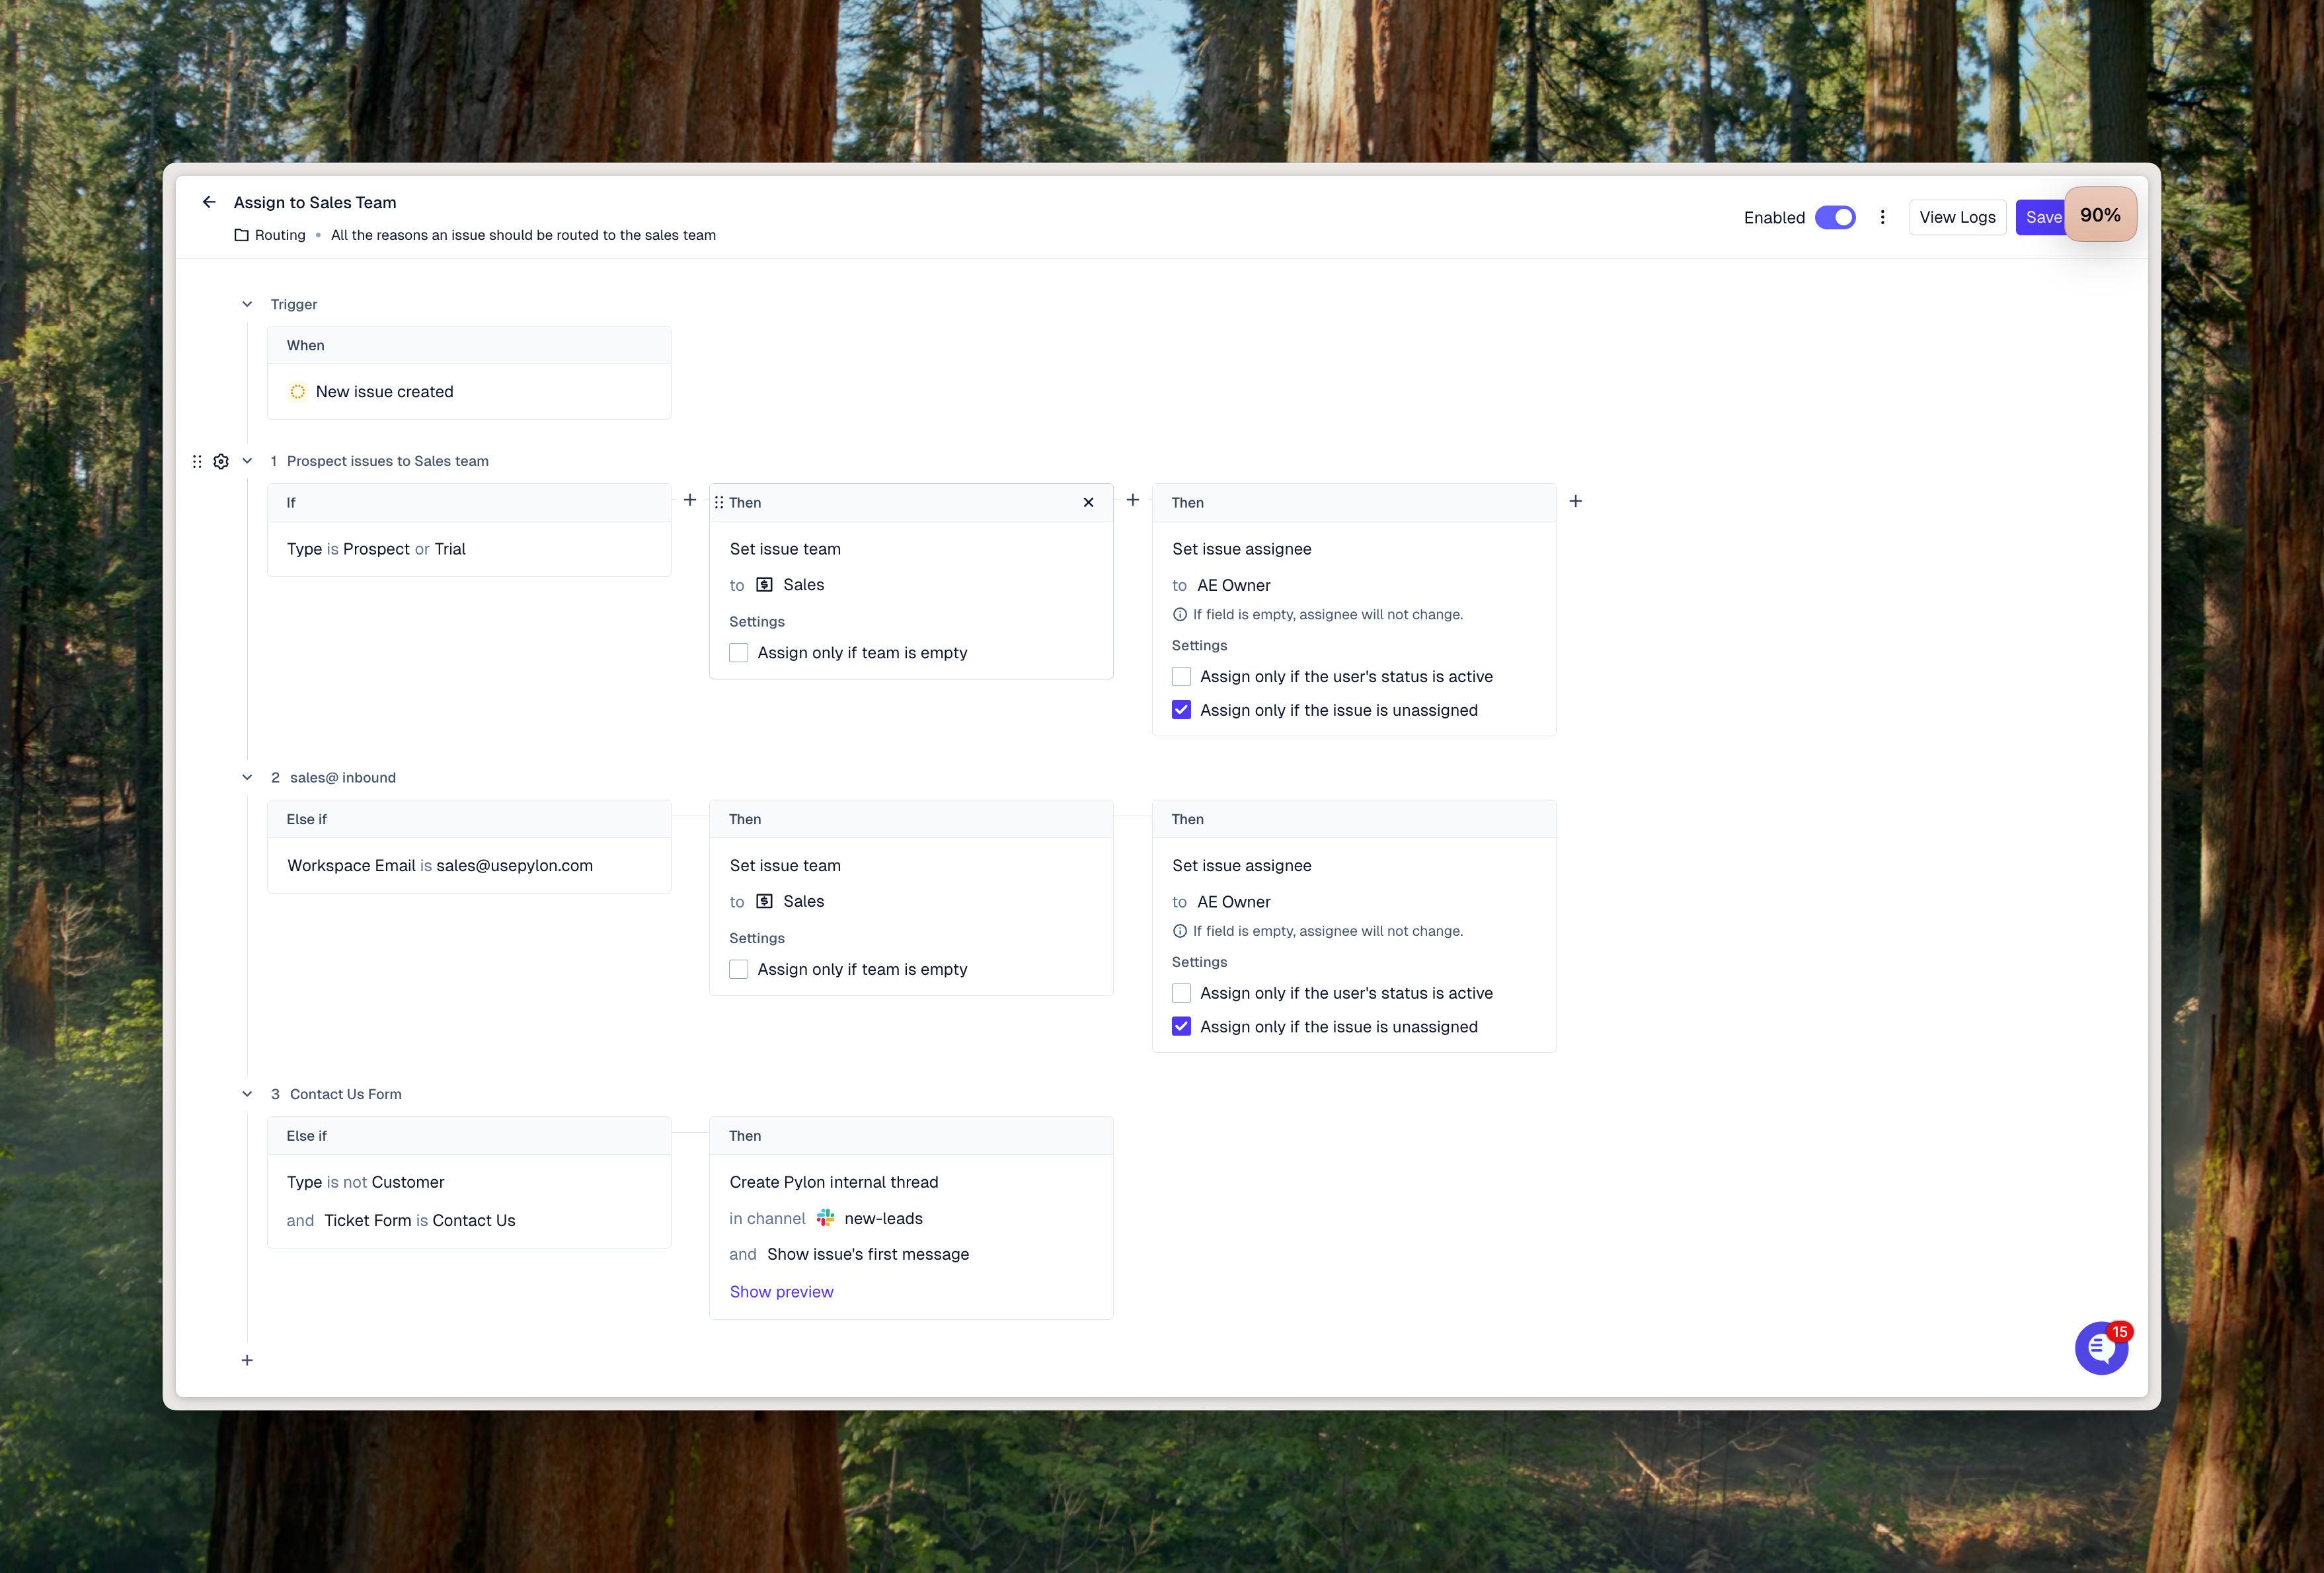Click plus between If and Then blocks
This screenshot has width=2324, height=1573.
690,500
